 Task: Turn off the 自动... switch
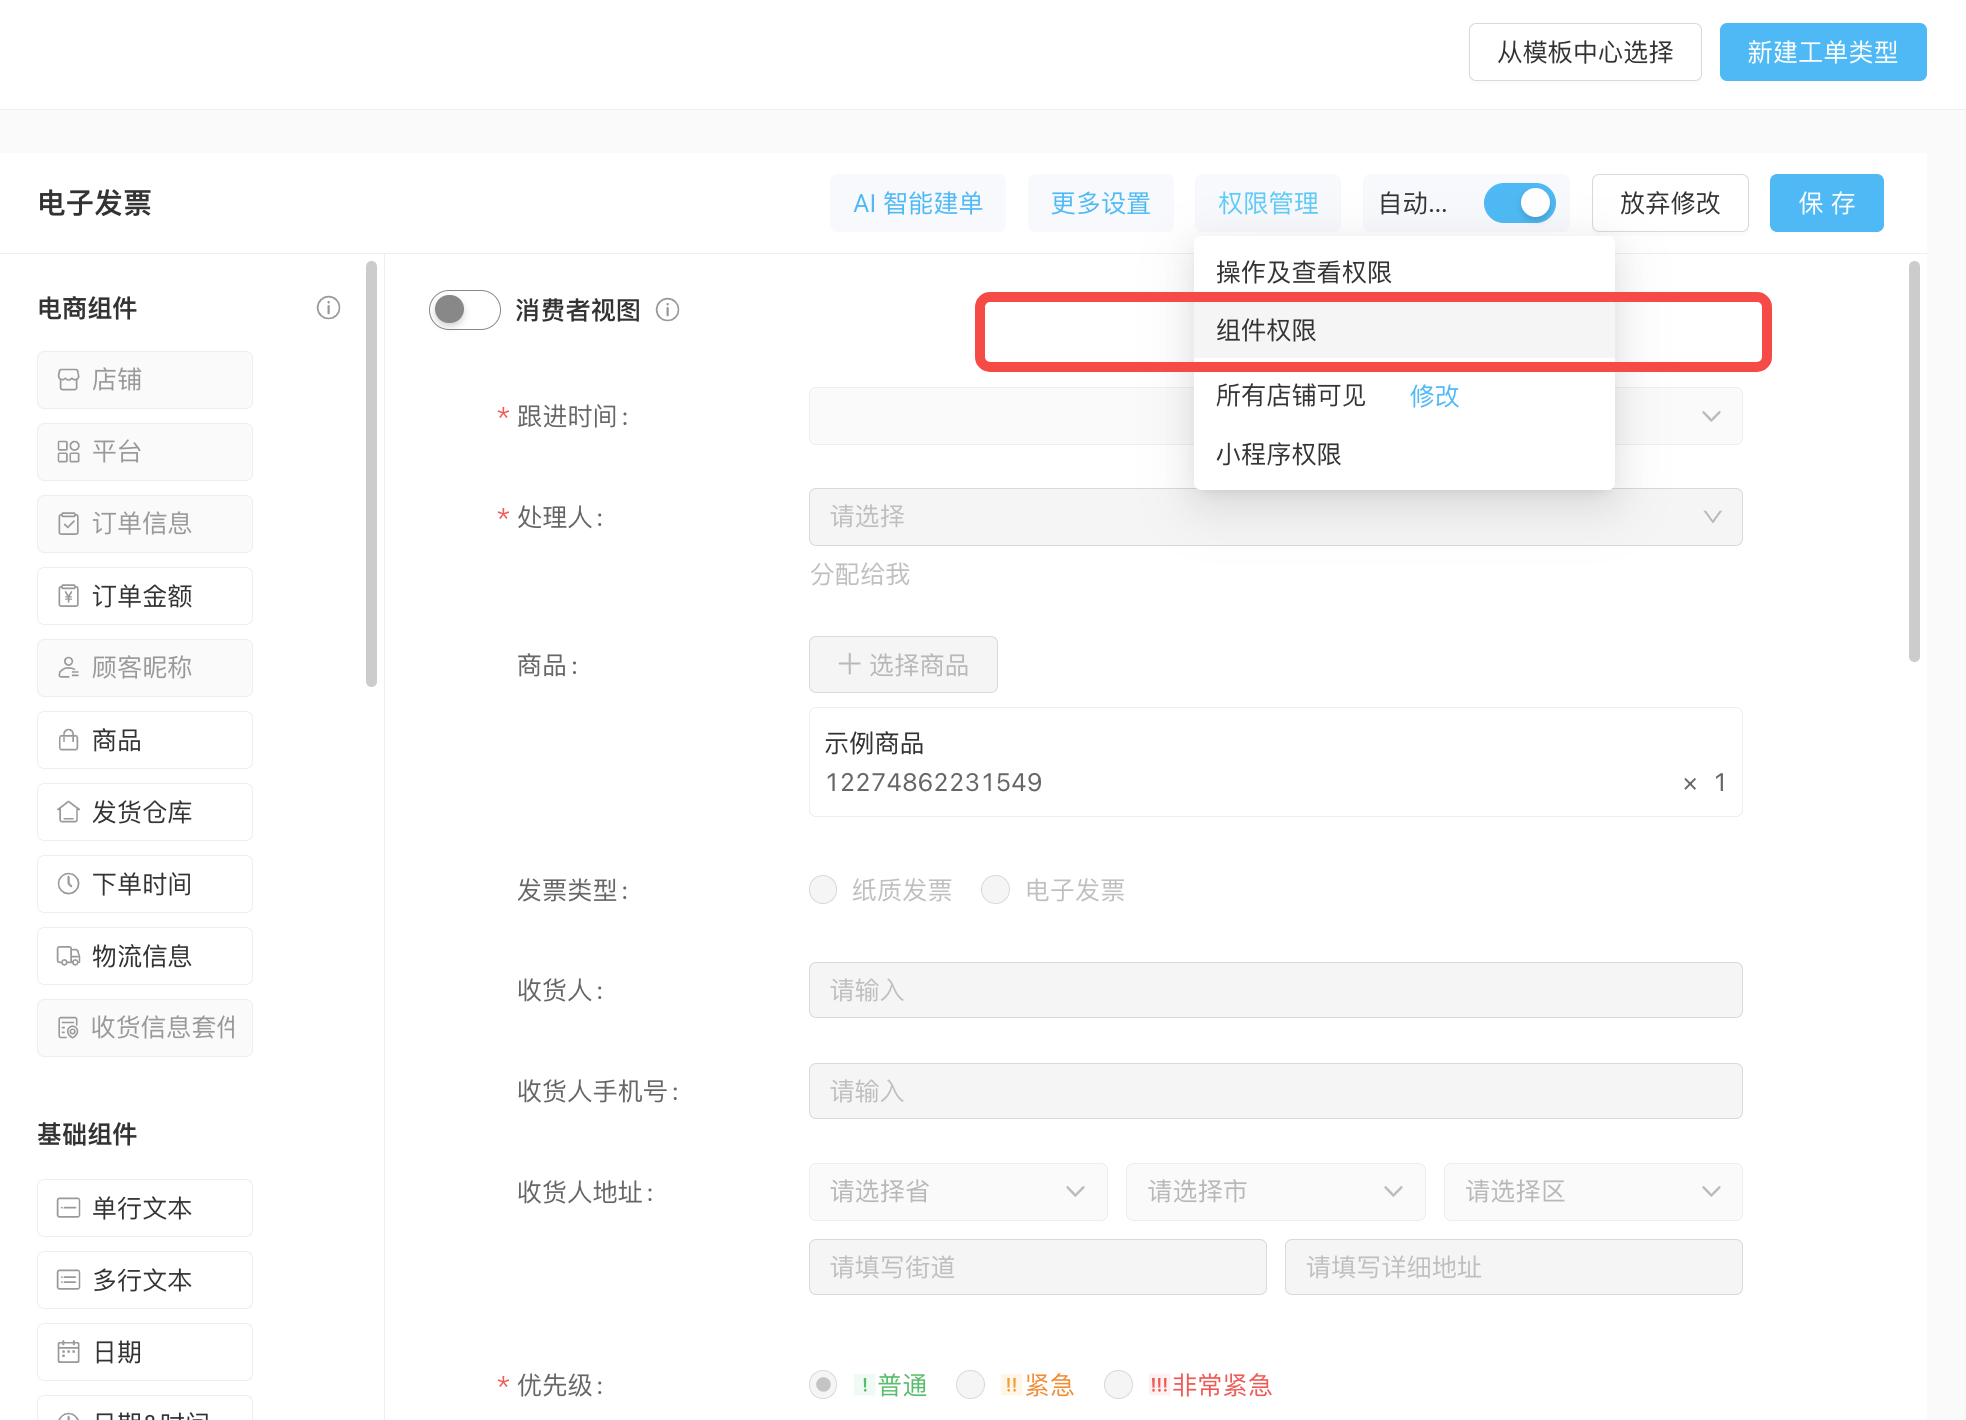tap(1519, 203)
